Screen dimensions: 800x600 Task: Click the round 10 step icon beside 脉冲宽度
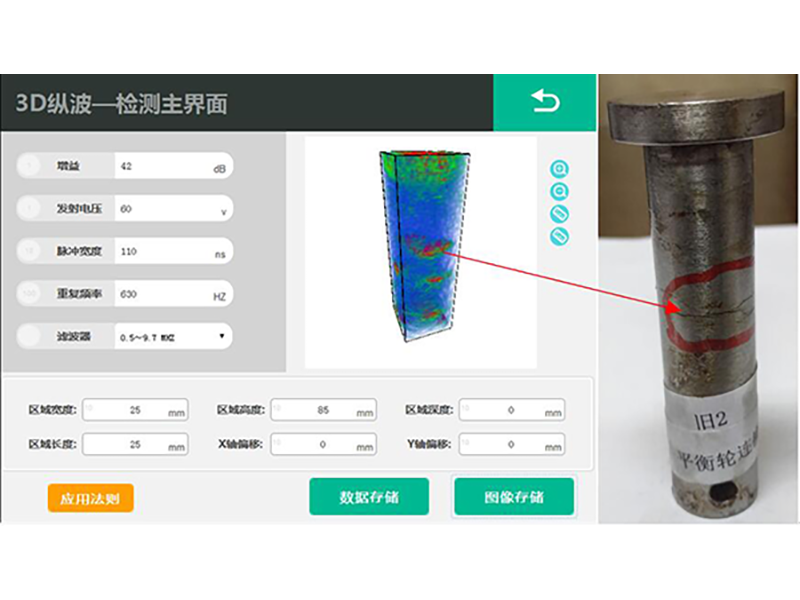[x=32, y=252]
